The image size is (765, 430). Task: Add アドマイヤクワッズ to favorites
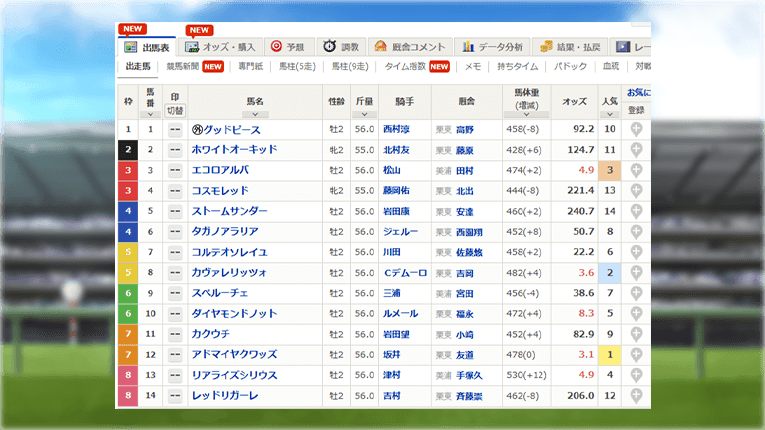click(636, 355)
